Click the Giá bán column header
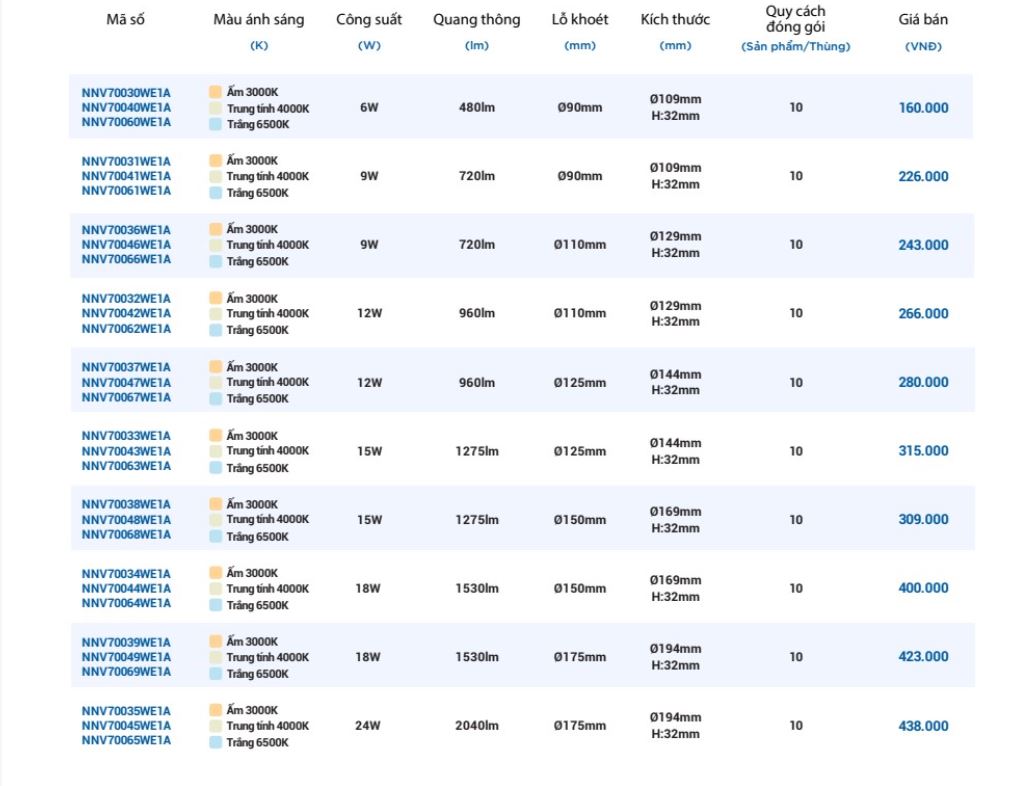Image resolution: width=1019 pixels, height=786 pixels. (x=923, y=20)
